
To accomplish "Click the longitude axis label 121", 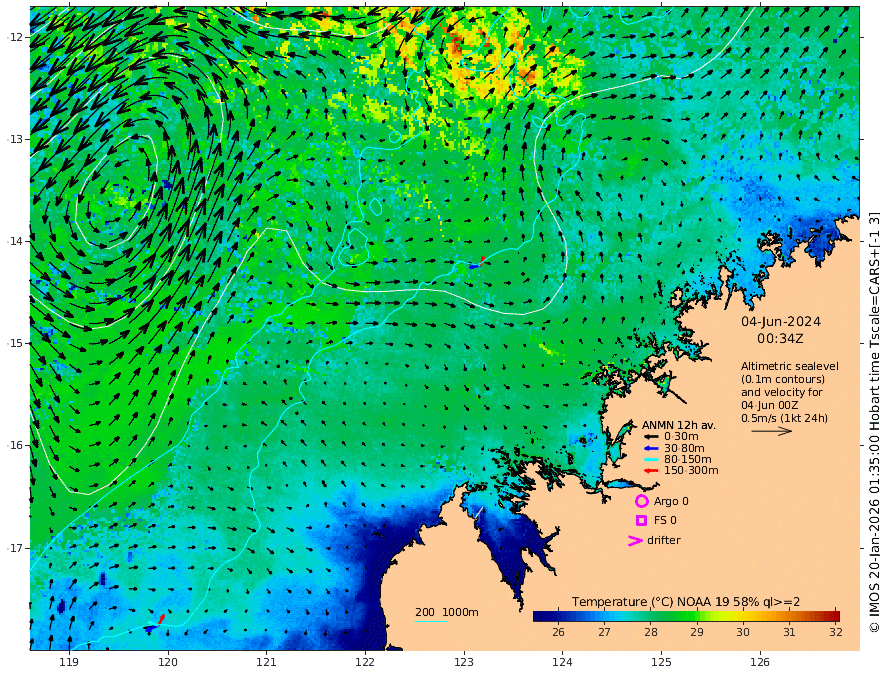I will click(x=267, y=663).
